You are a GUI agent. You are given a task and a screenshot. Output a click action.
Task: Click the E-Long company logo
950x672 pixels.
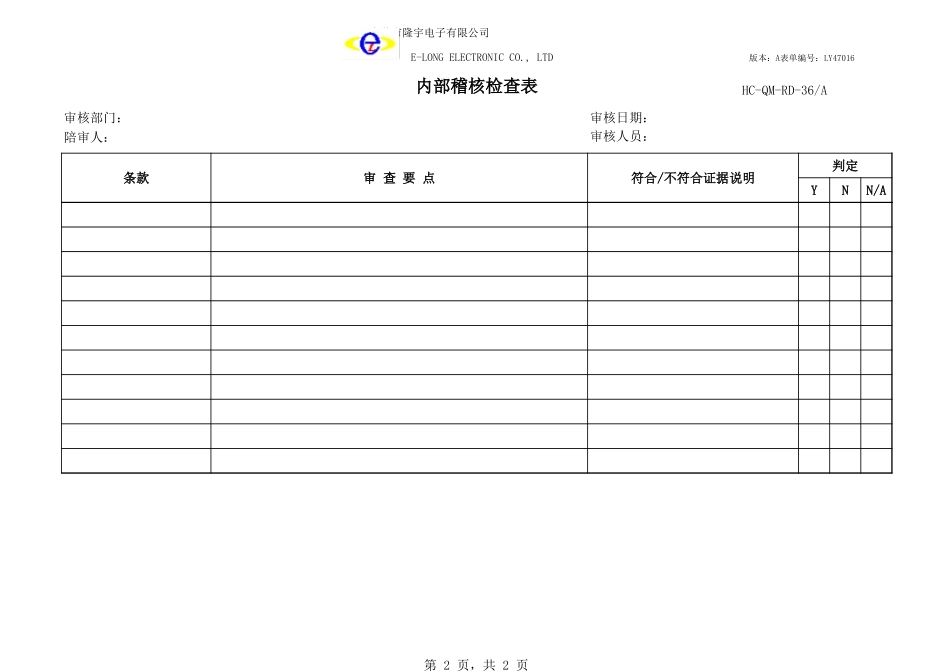tap(370, 42)
